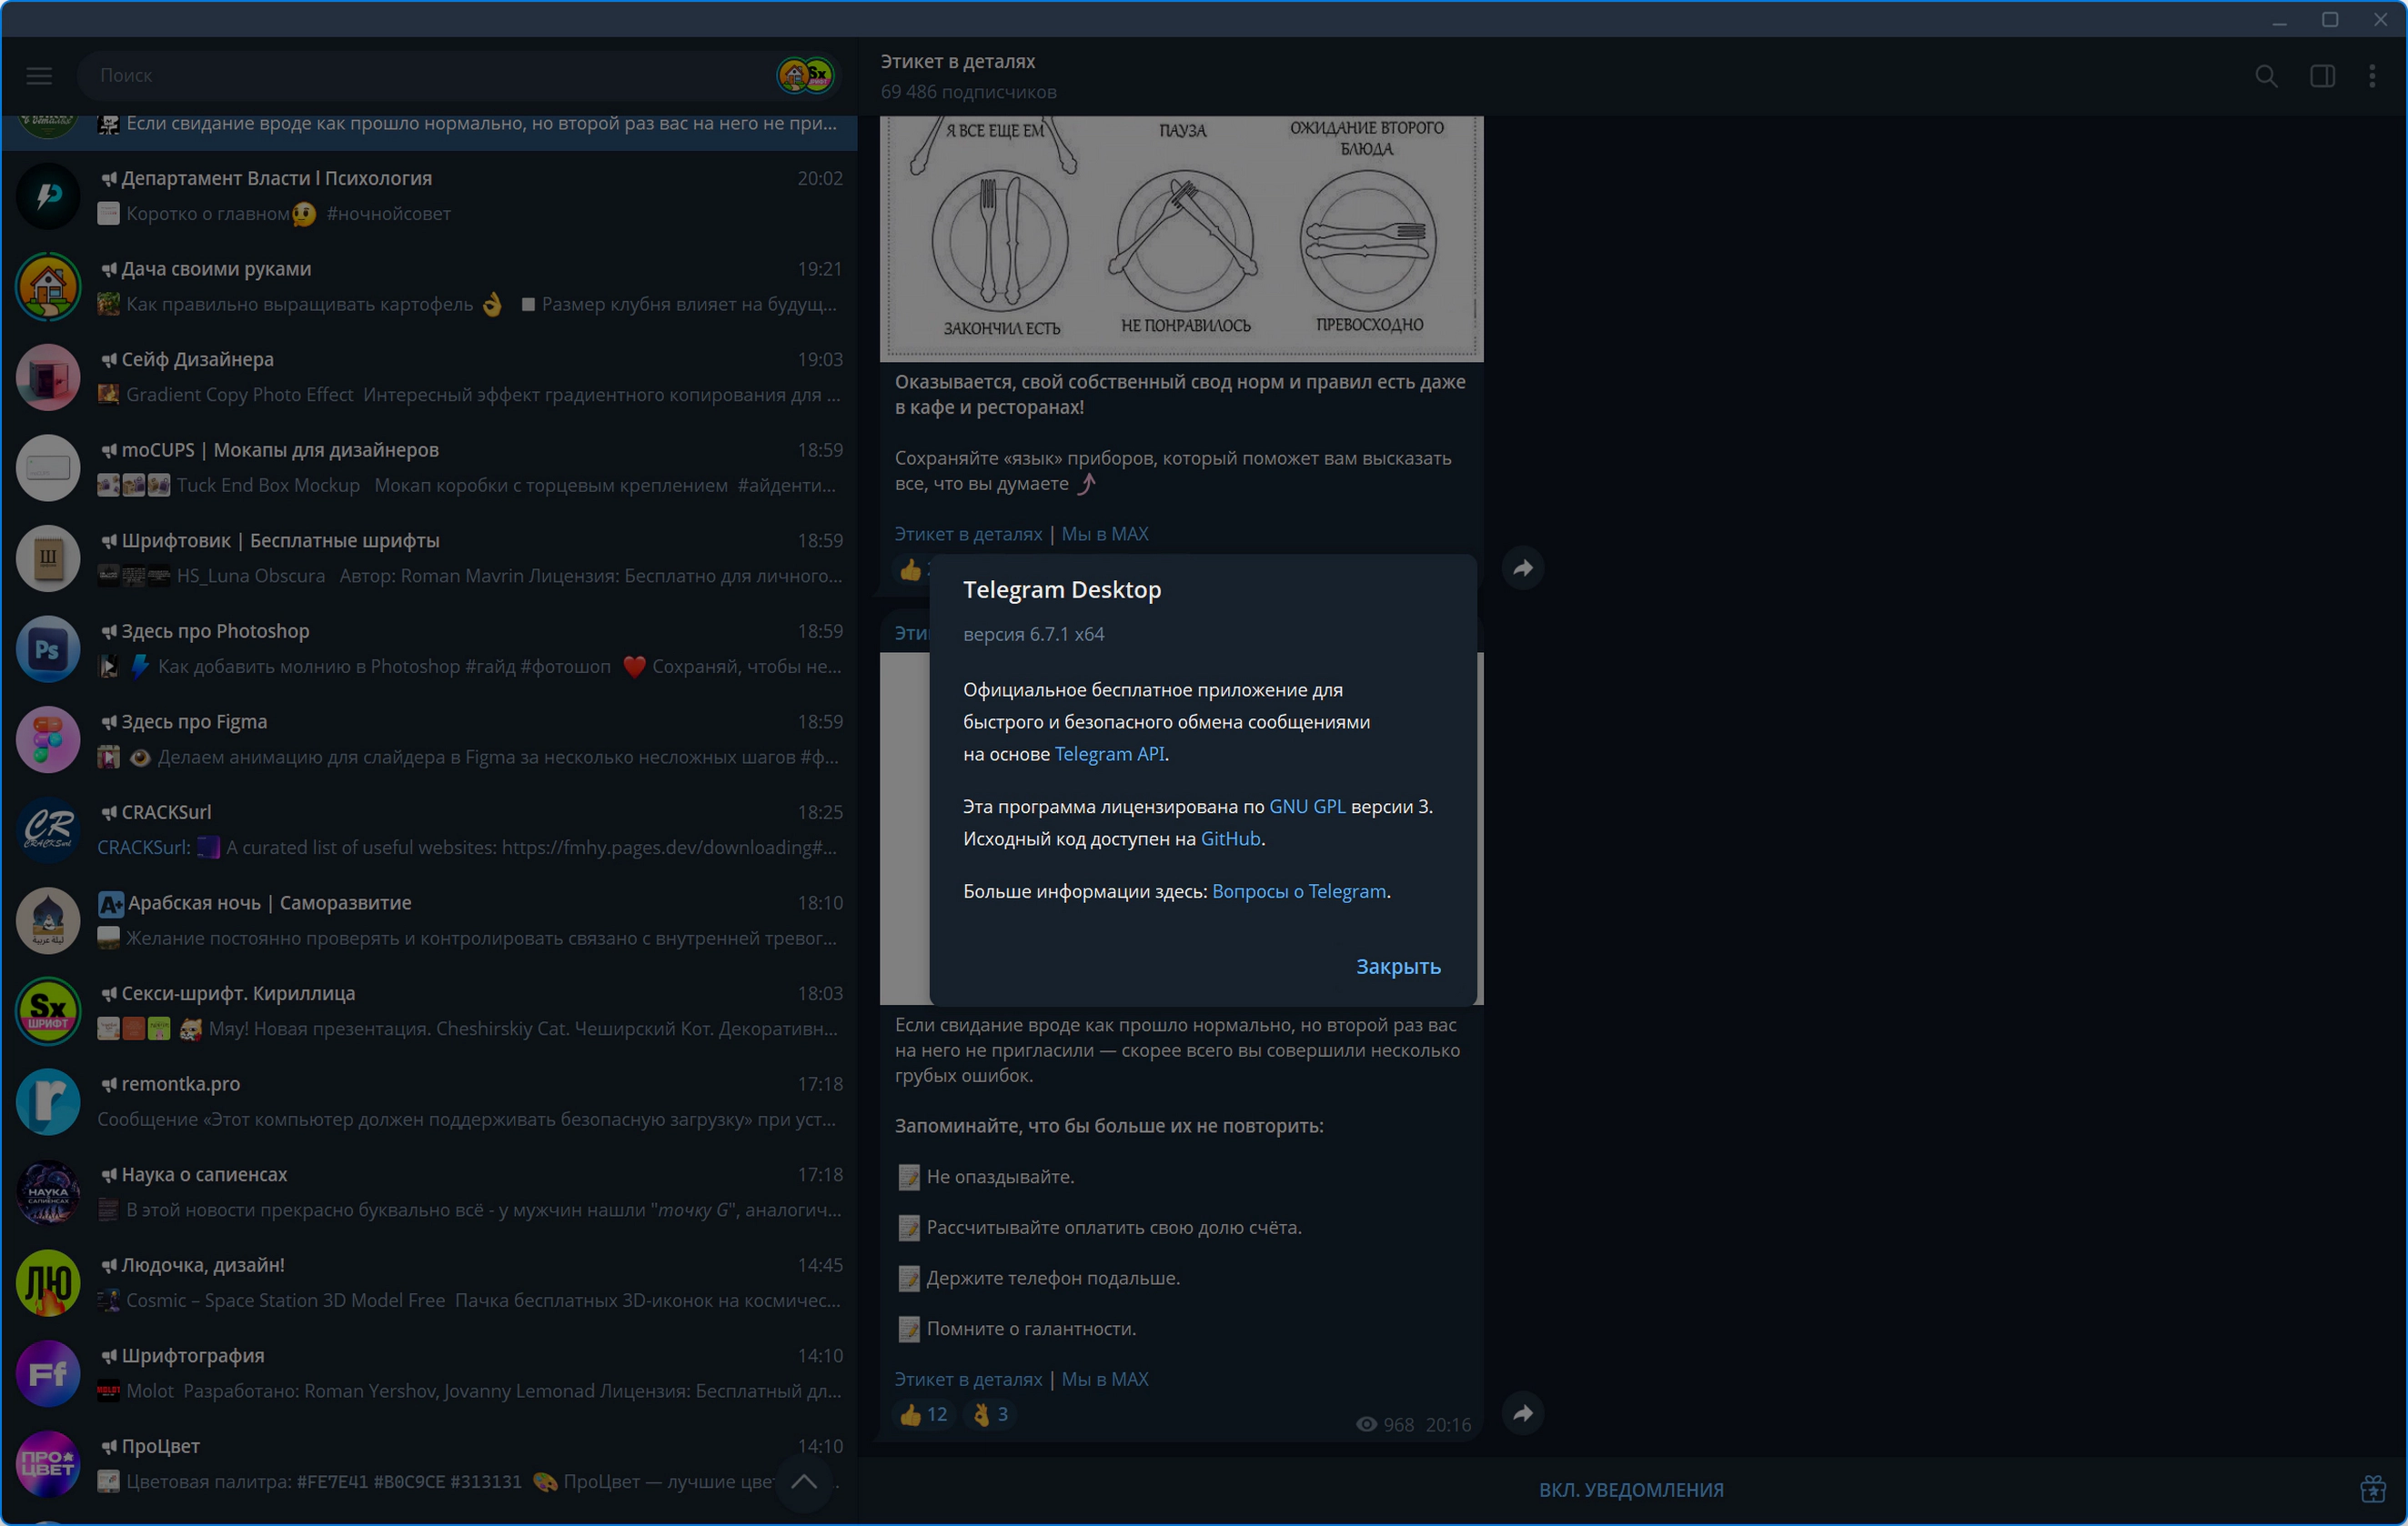
Task: Open the hamburger main menu
Action: (39, 76)
